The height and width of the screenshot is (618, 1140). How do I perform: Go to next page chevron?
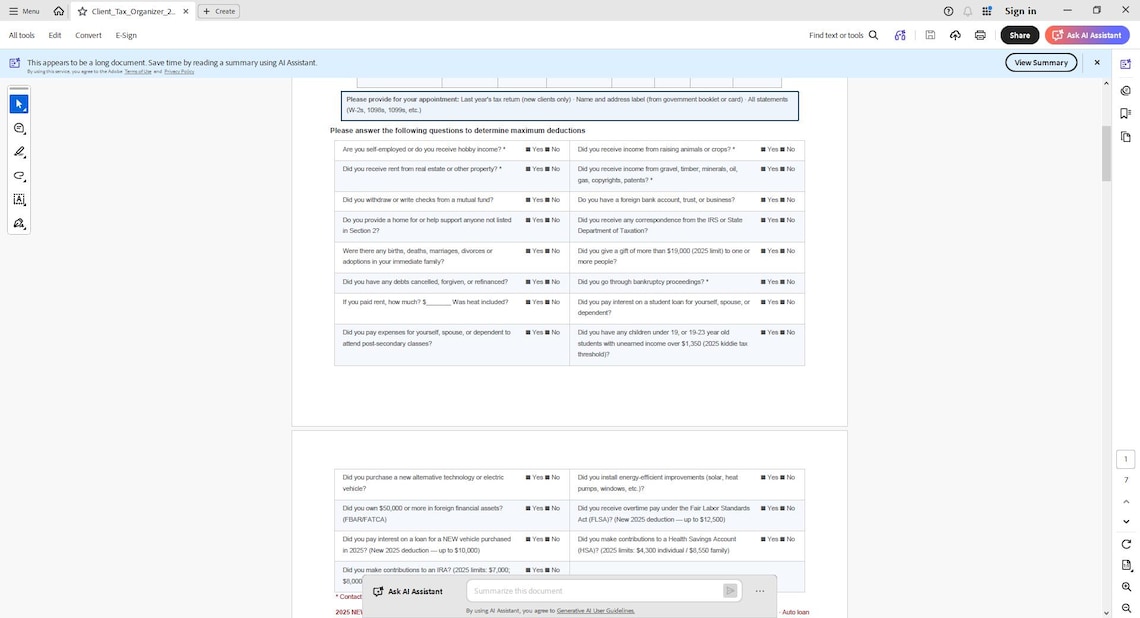tap(1126, 521)
